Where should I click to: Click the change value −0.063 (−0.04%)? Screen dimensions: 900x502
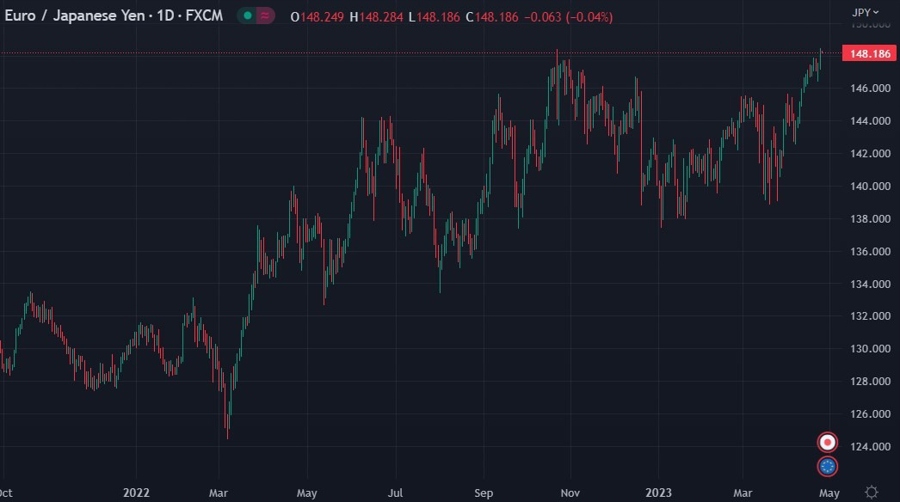click(x=568, y=17)
